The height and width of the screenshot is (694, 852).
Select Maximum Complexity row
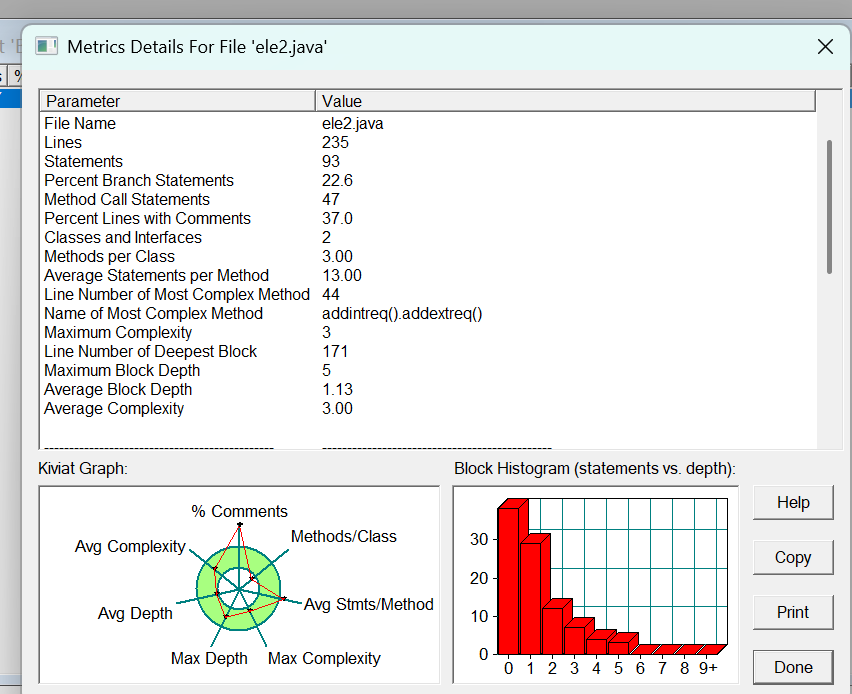tap(428, 333)
